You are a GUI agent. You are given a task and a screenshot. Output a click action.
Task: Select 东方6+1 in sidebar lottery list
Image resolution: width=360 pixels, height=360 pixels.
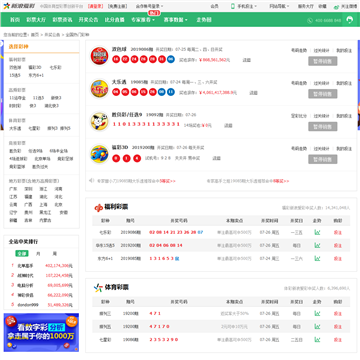pyautogui.click(x=36, y=75)
